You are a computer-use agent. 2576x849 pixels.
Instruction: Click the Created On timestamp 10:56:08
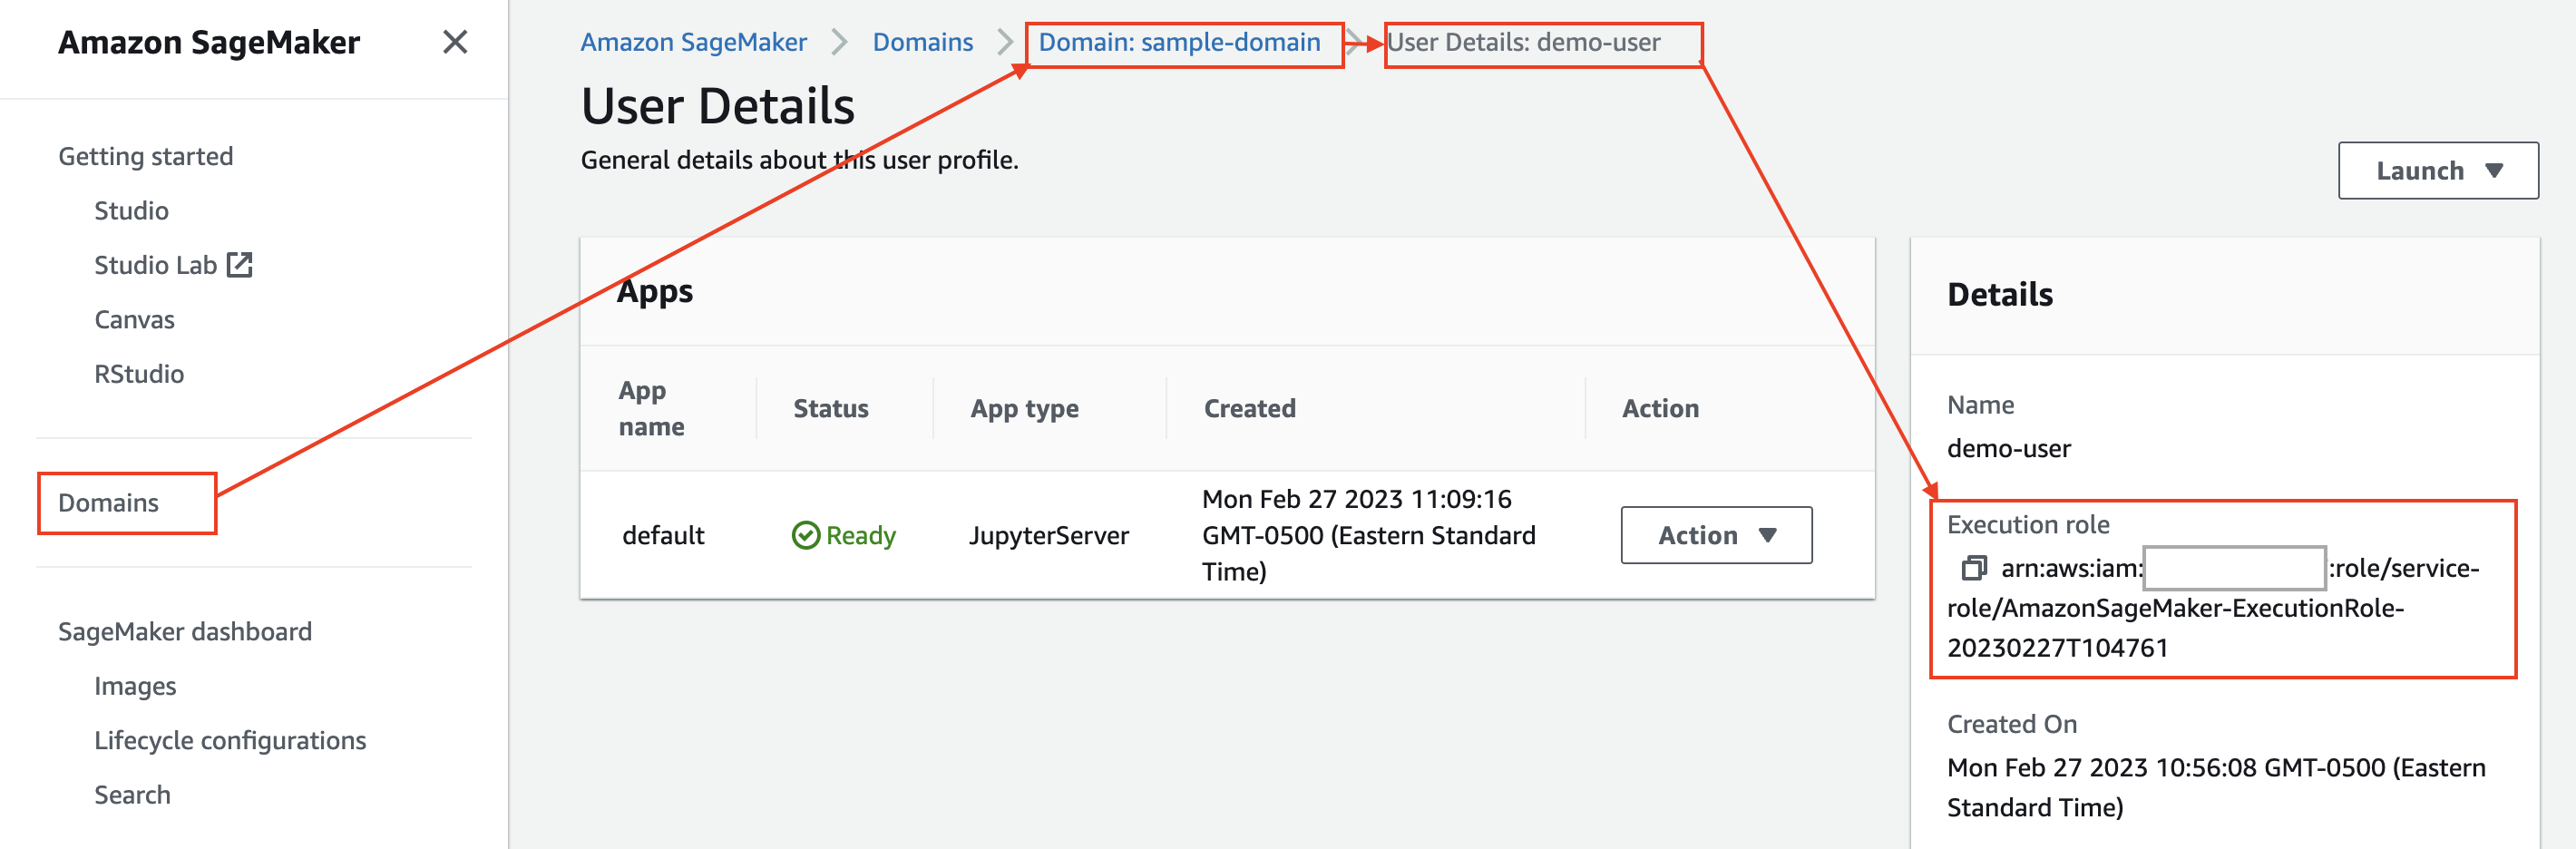(2216, 787)
